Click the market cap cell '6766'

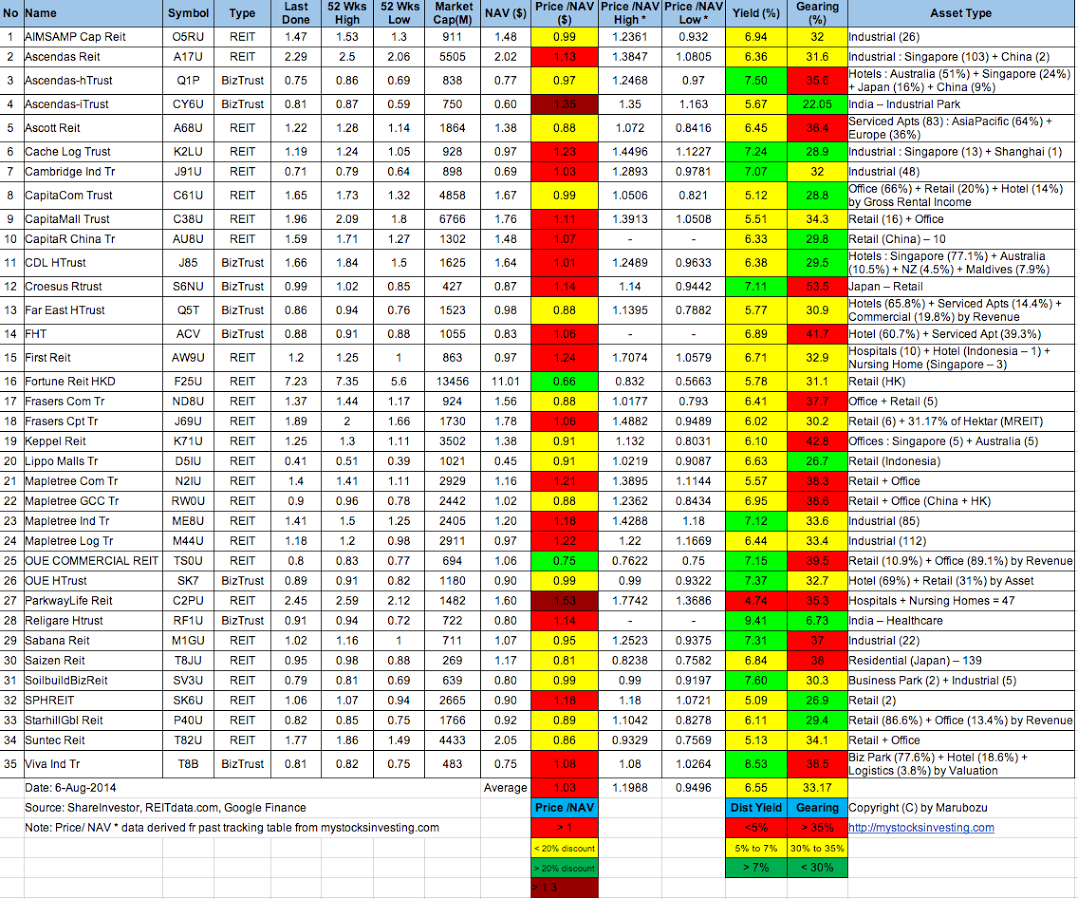point(452,219)
